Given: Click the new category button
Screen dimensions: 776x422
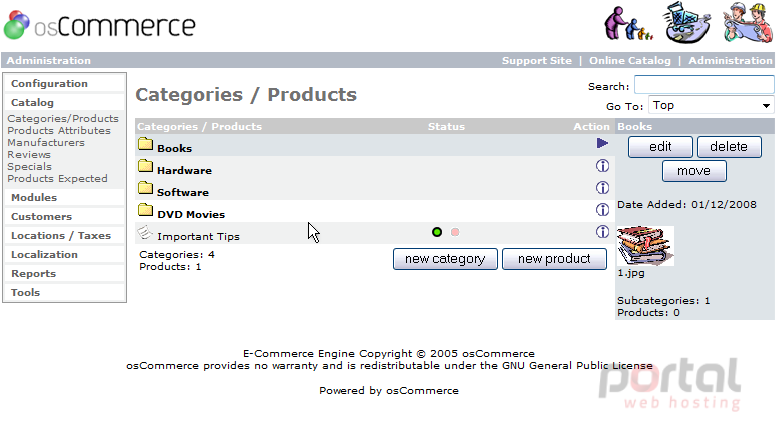Looking at the screenshot, I should point(445,259).
